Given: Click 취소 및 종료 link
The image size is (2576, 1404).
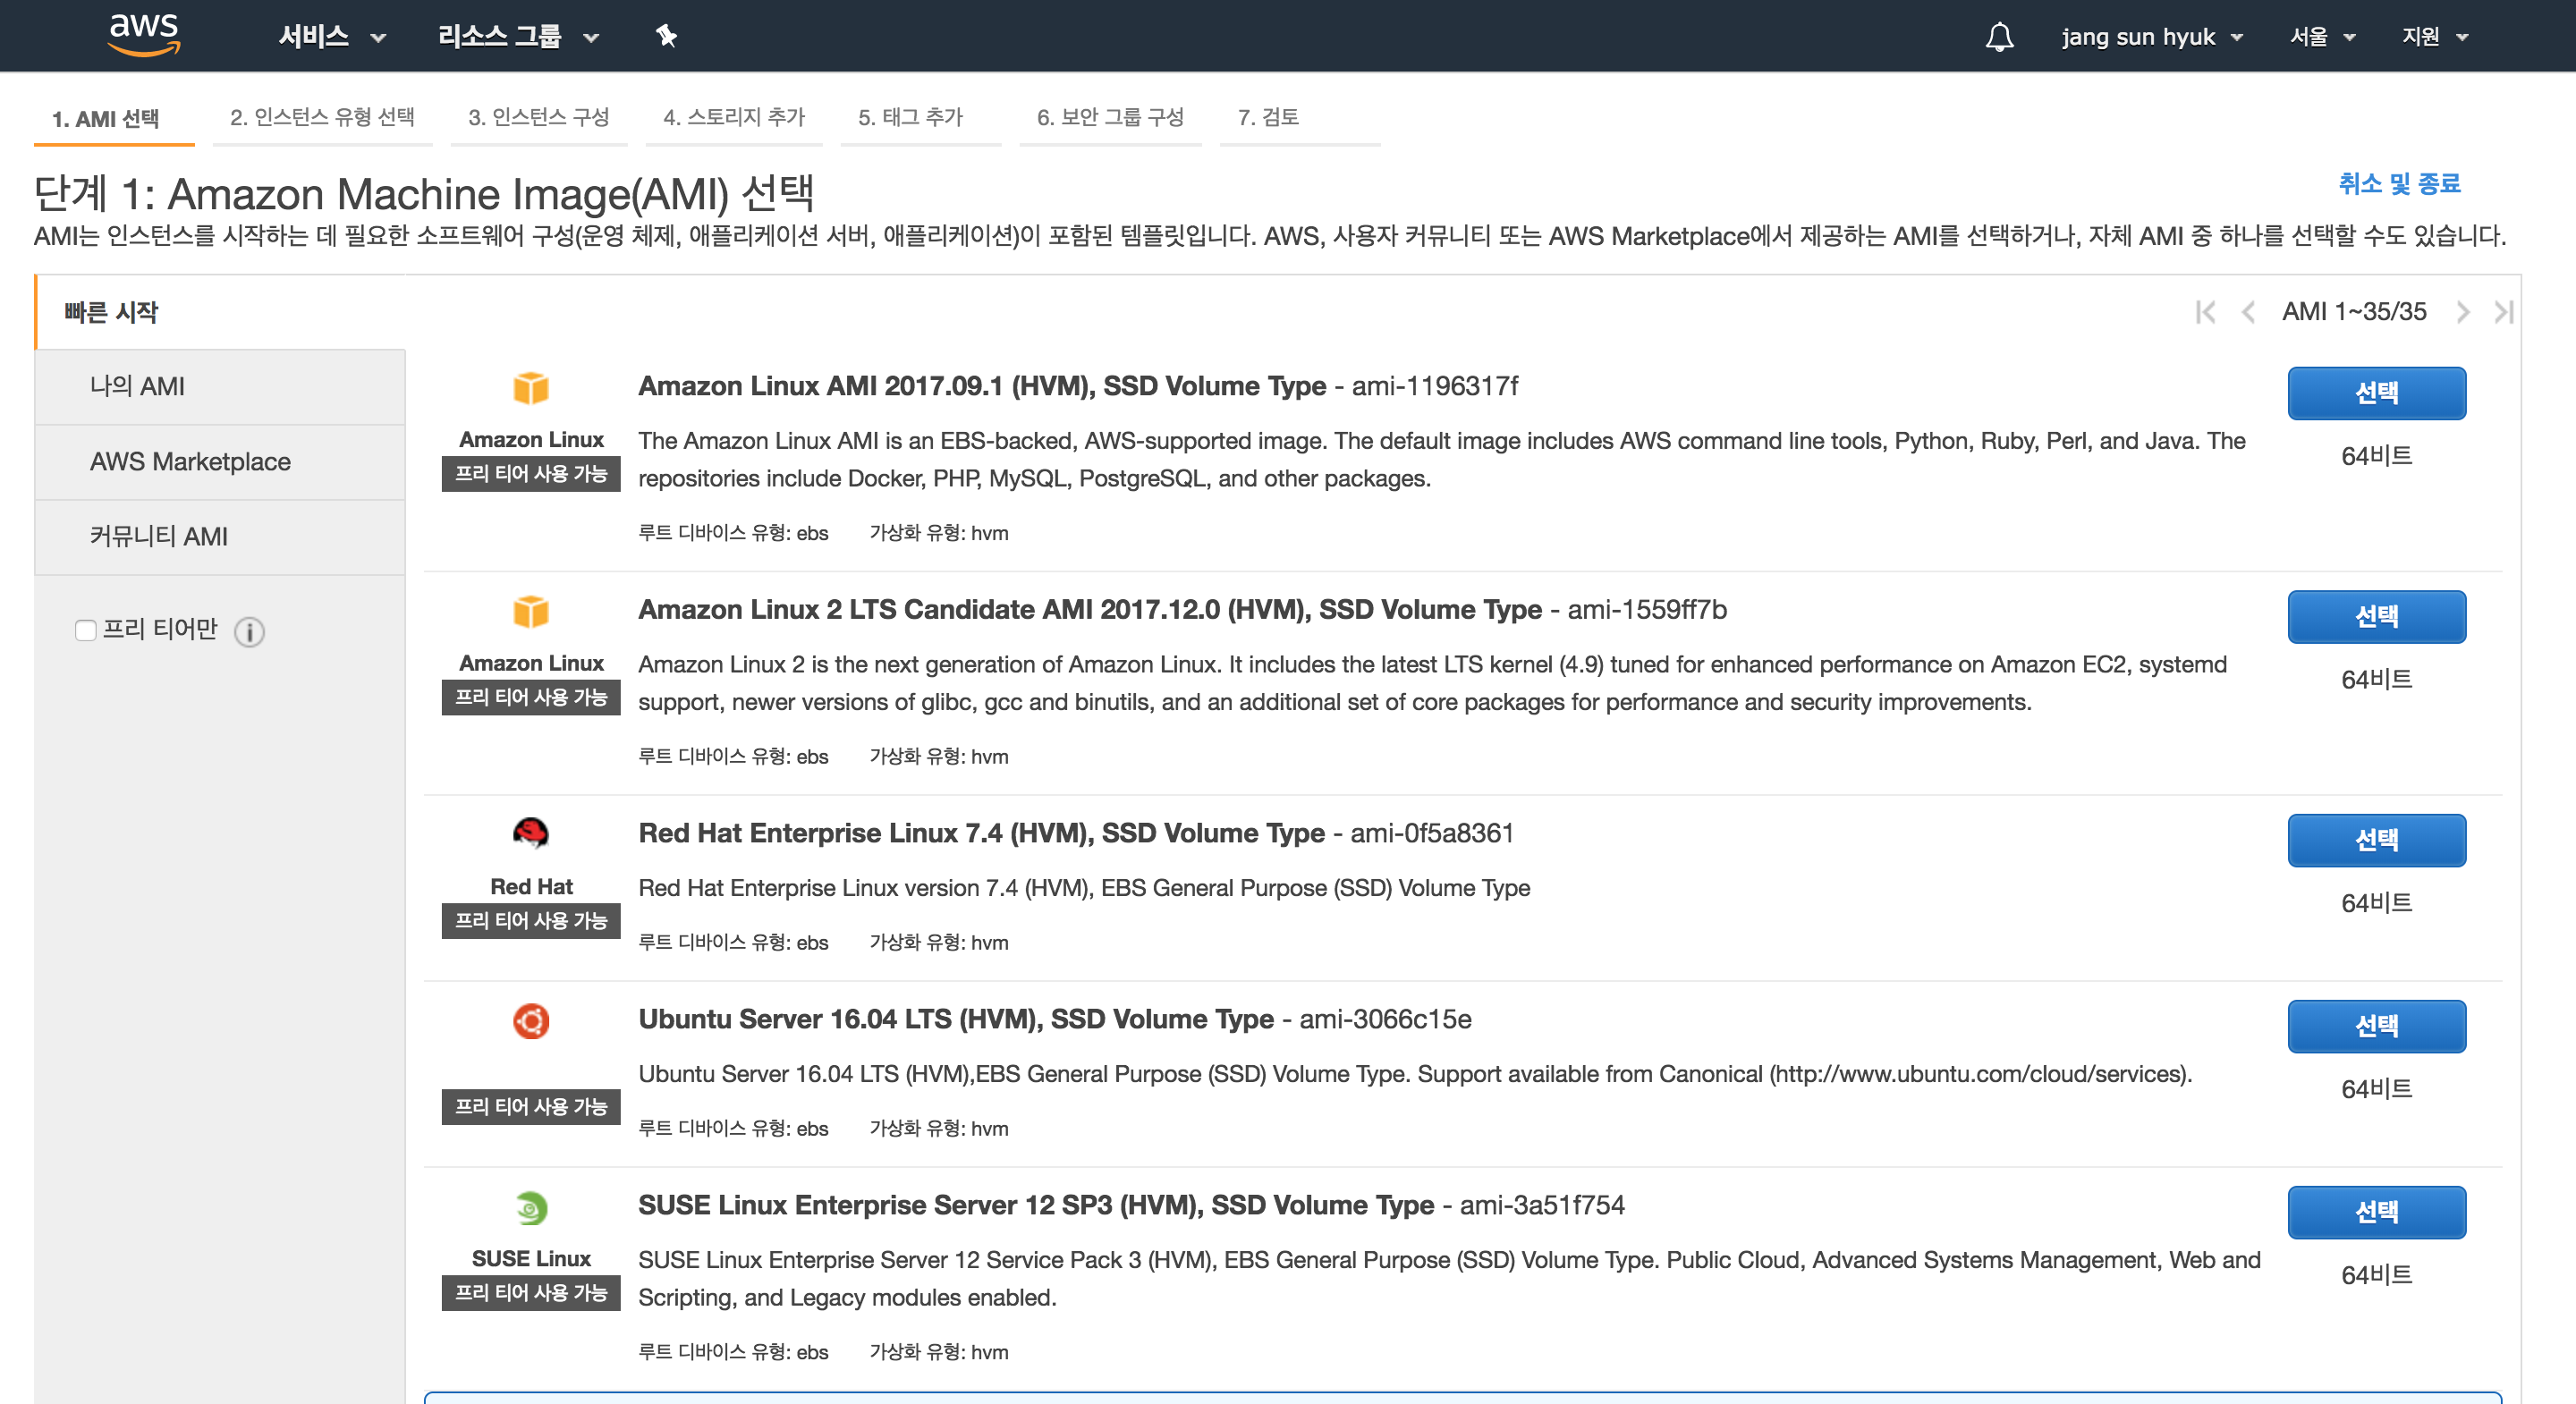Looking at the screenshot, I should pyautogui.click(x=2399, y=184).
